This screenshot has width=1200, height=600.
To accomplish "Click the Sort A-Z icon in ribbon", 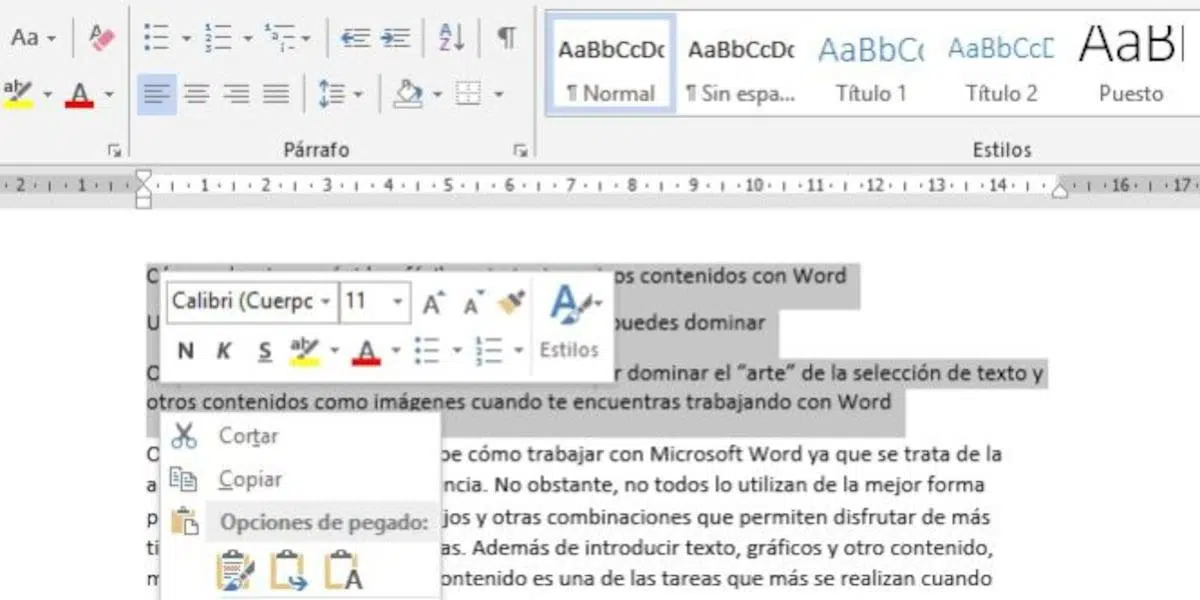I will click(451, 38).
